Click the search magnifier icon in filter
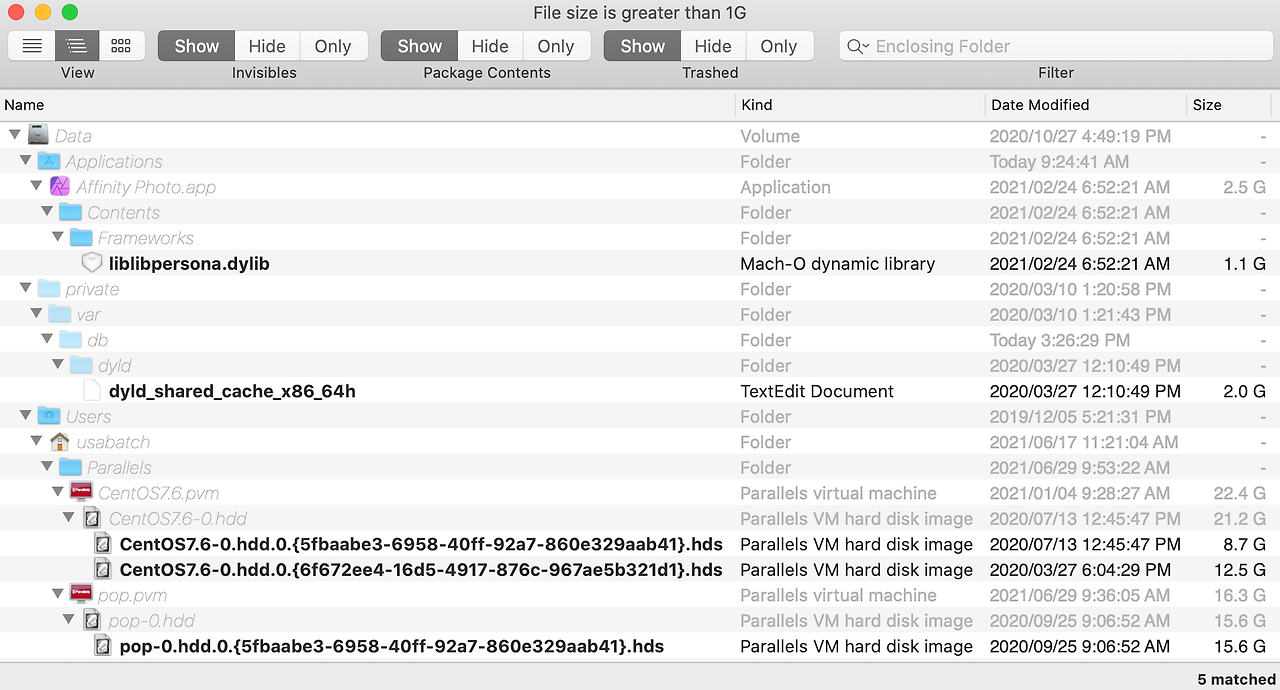The height and width of the screenshot is (690, 1280). (857, 46)
